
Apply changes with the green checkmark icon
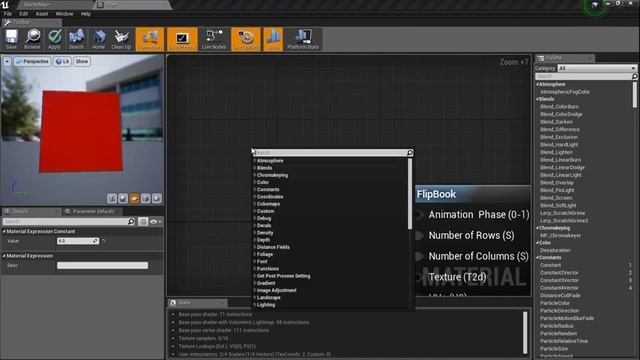tap(54, 39)
